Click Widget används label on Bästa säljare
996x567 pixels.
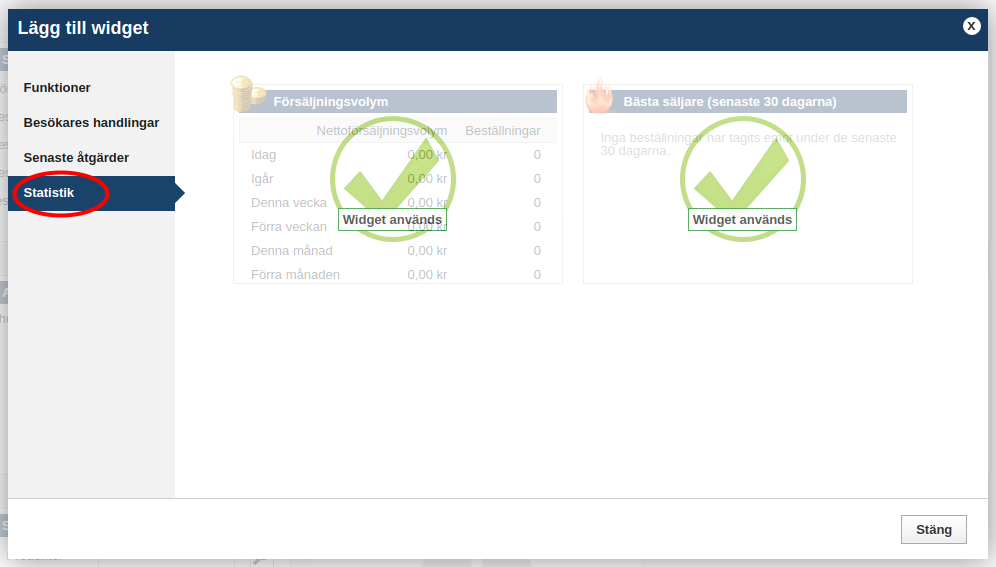click(742, 220)
